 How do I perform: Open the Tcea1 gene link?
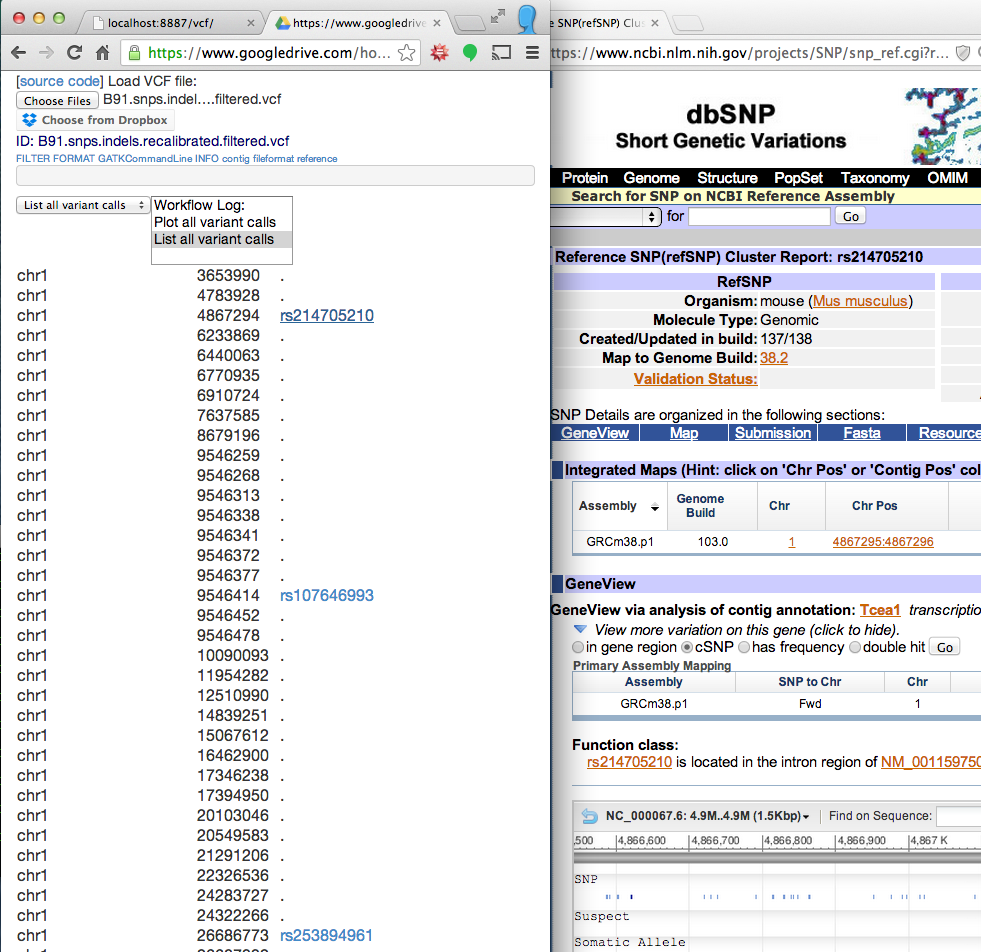pyautogui.click(x=880, y=610)
